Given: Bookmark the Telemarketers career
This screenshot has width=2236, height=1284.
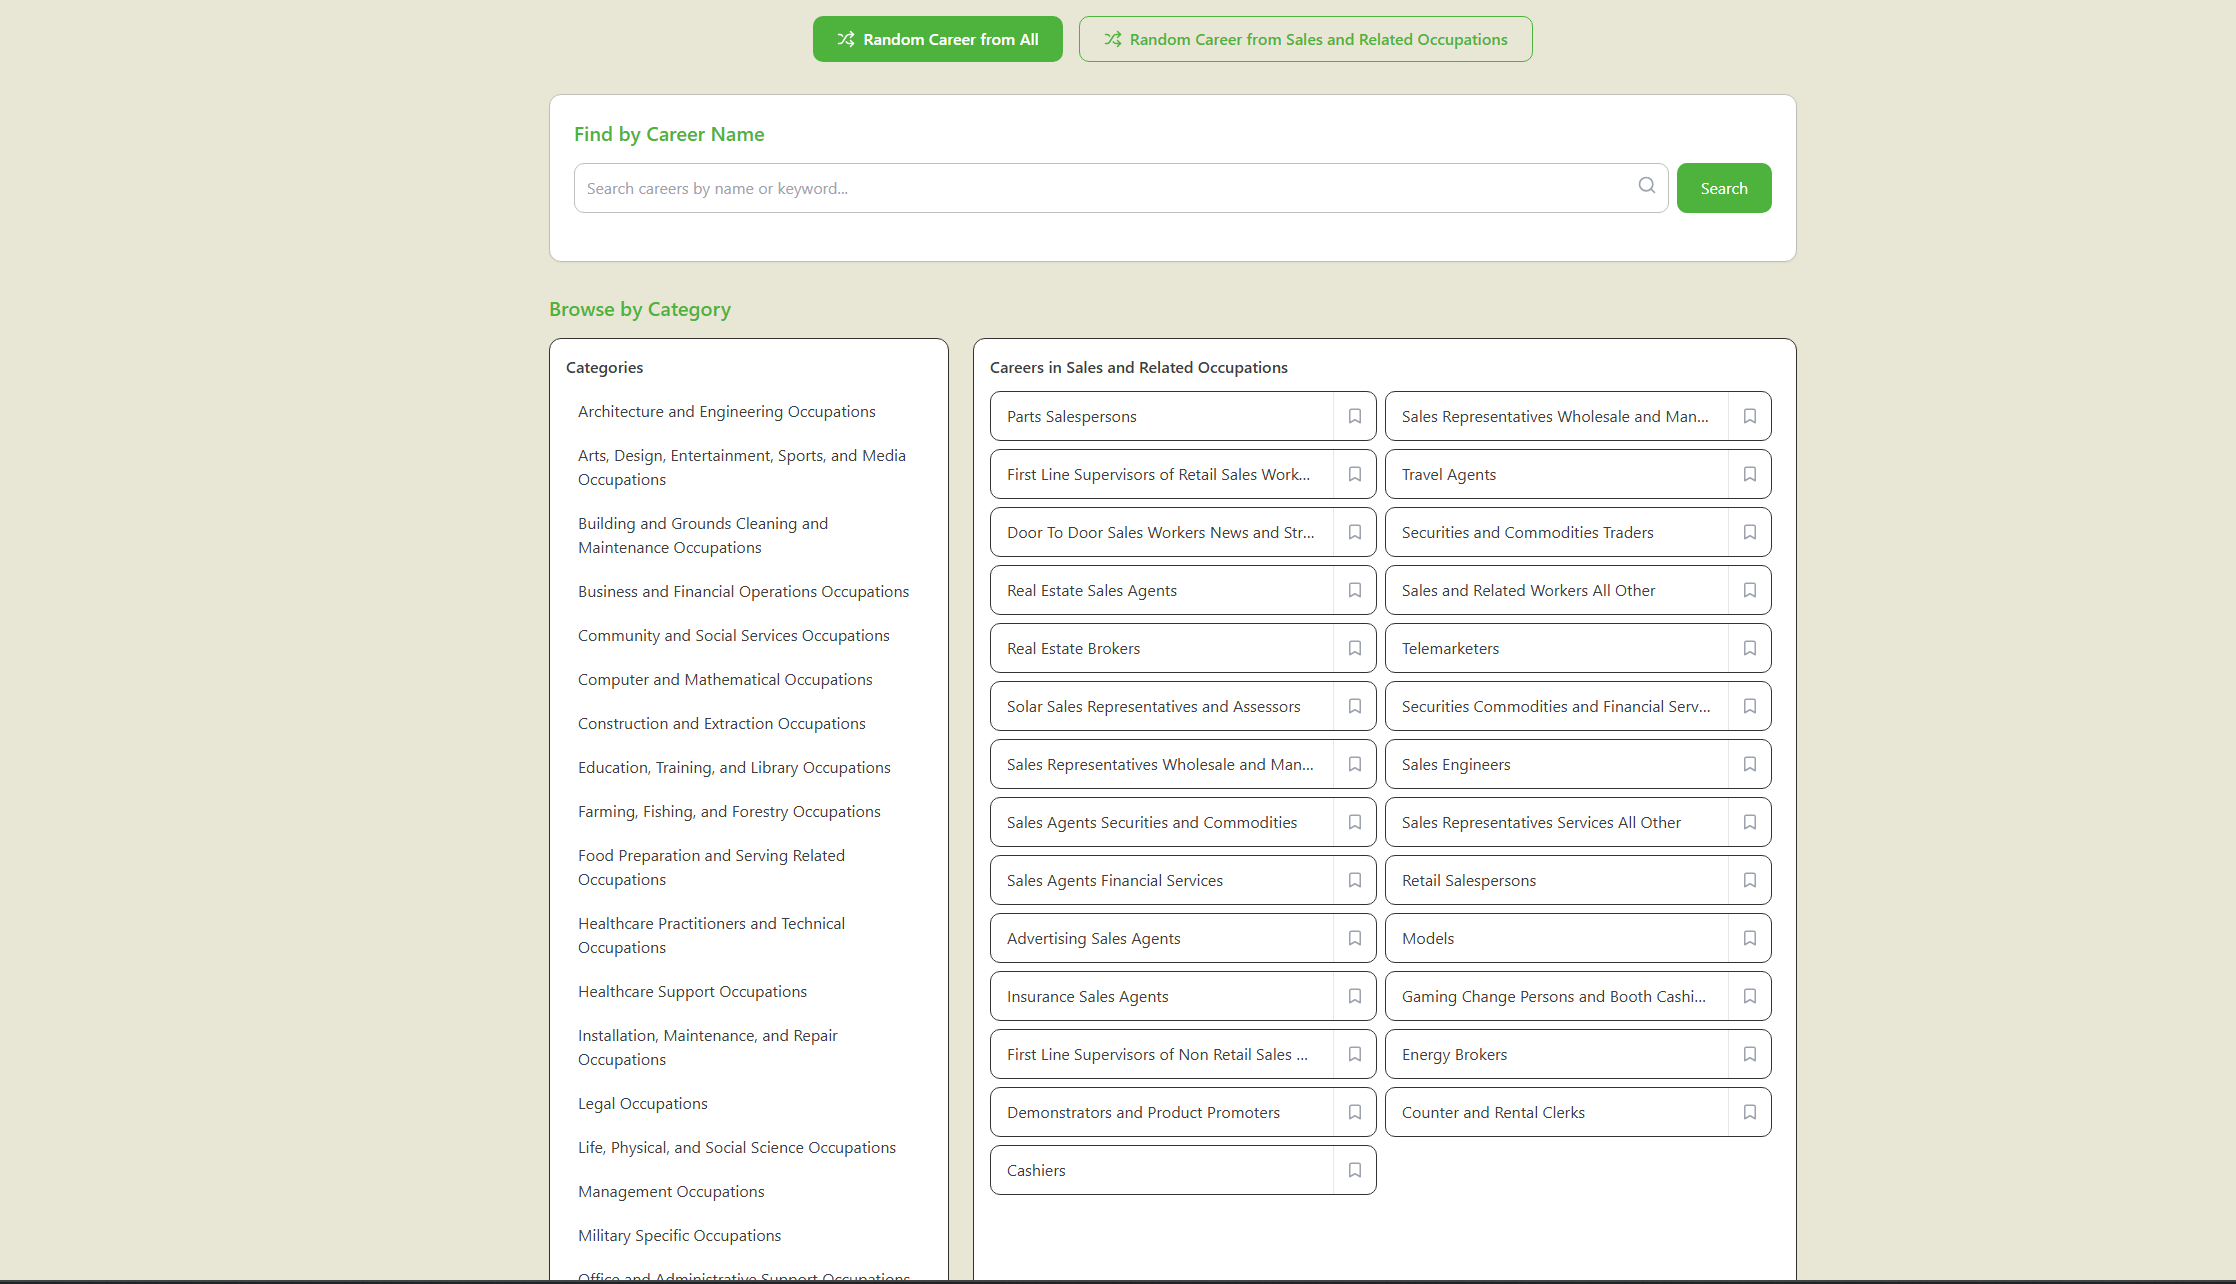Looking at the screenshot, I should [1750, 648].
